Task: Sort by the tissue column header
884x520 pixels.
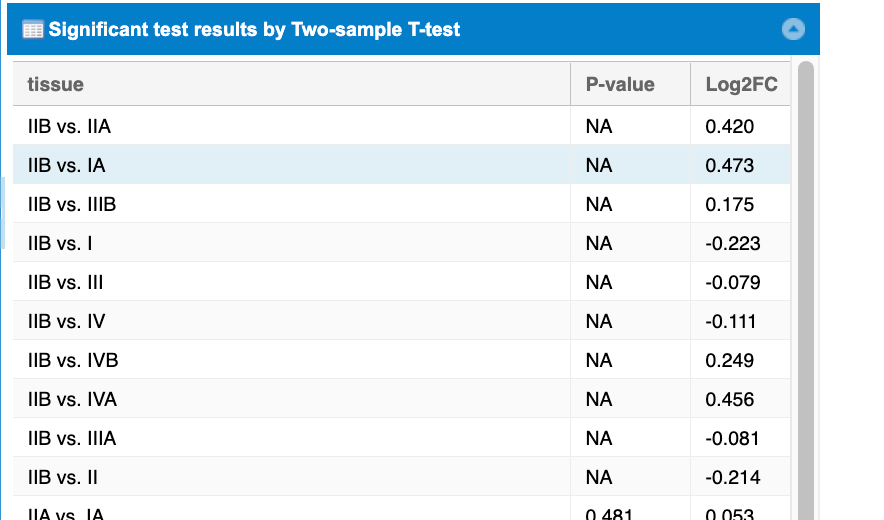Action: (x=56, y=85)
